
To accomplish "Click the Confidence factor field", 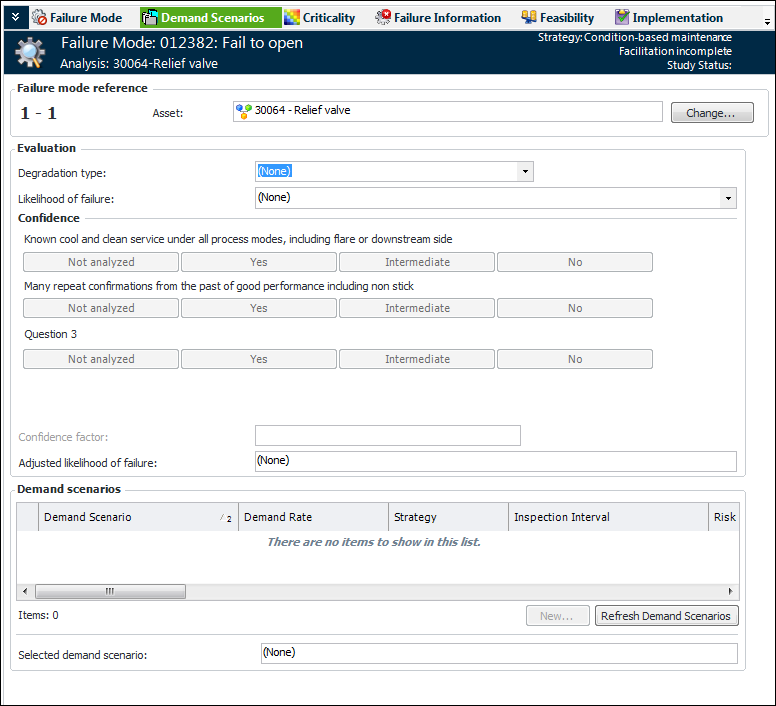I will tap(388, 435).
